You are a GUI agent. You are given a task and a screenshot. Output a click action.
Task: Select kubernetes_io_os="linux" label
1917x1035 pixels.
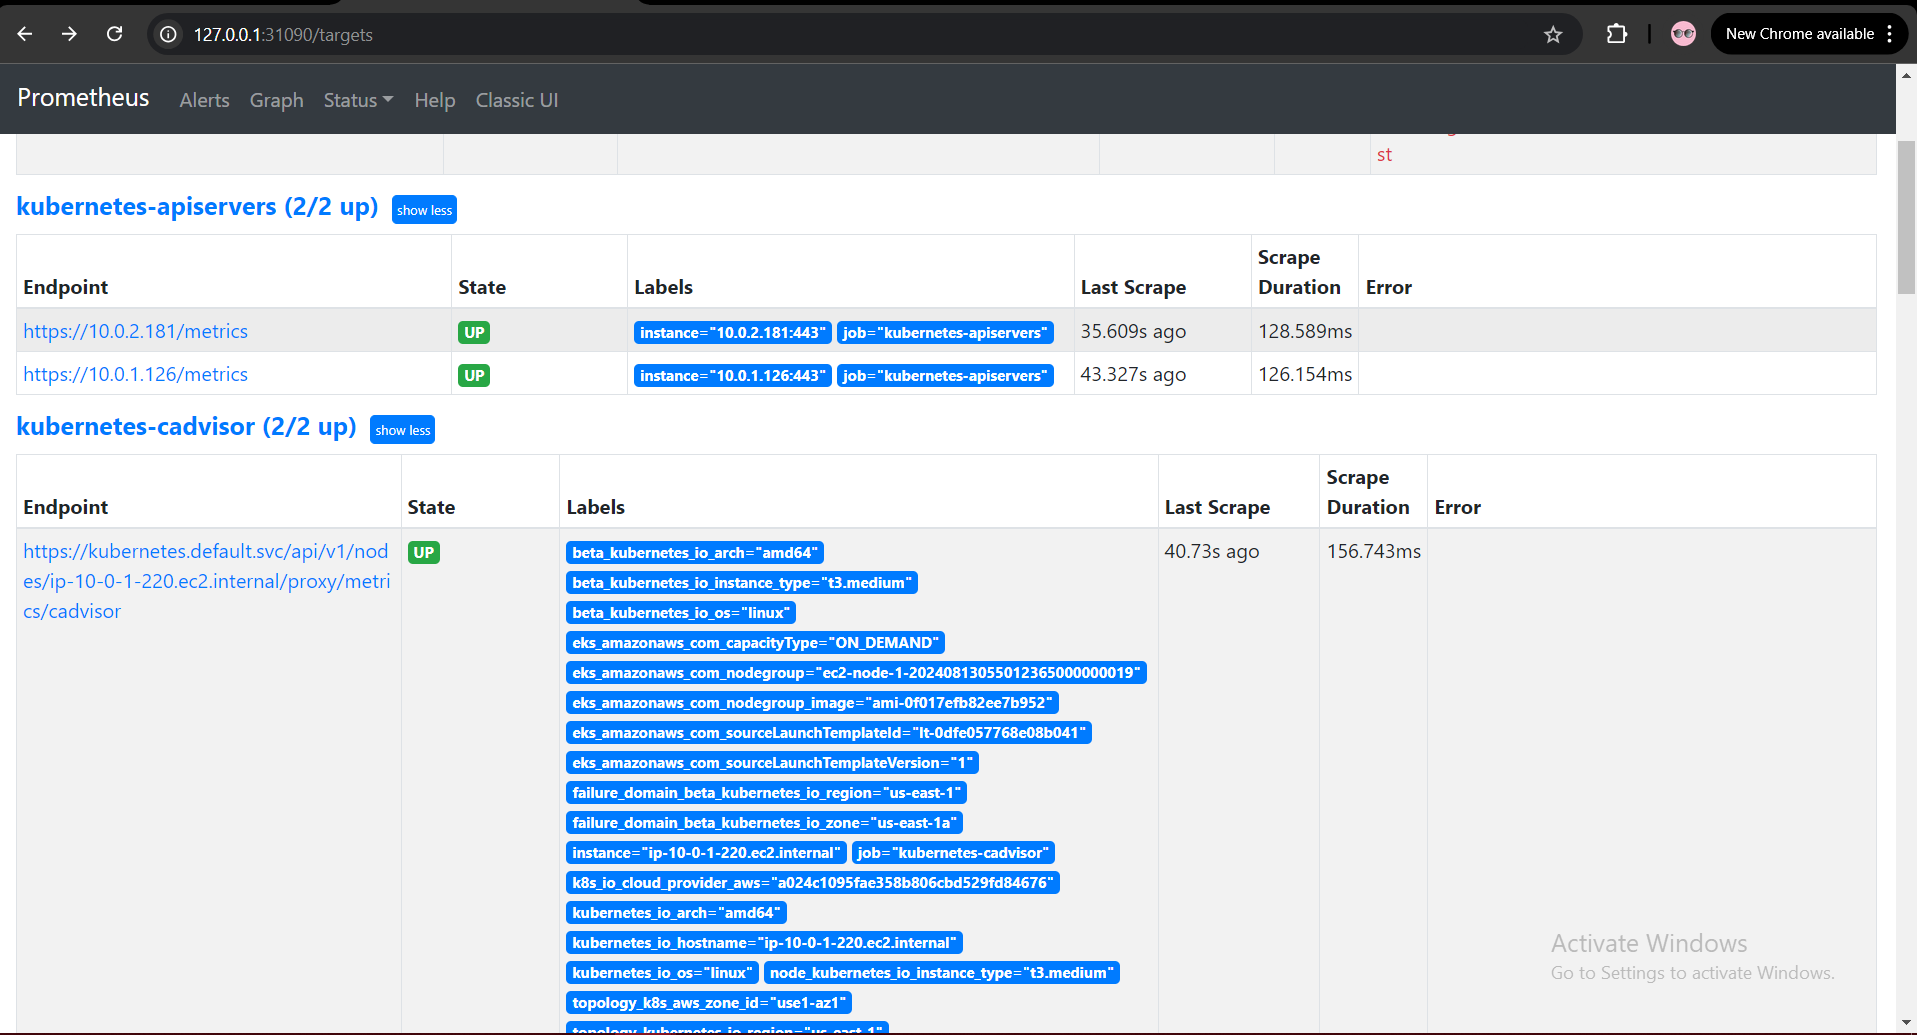(x=662, y=972)
